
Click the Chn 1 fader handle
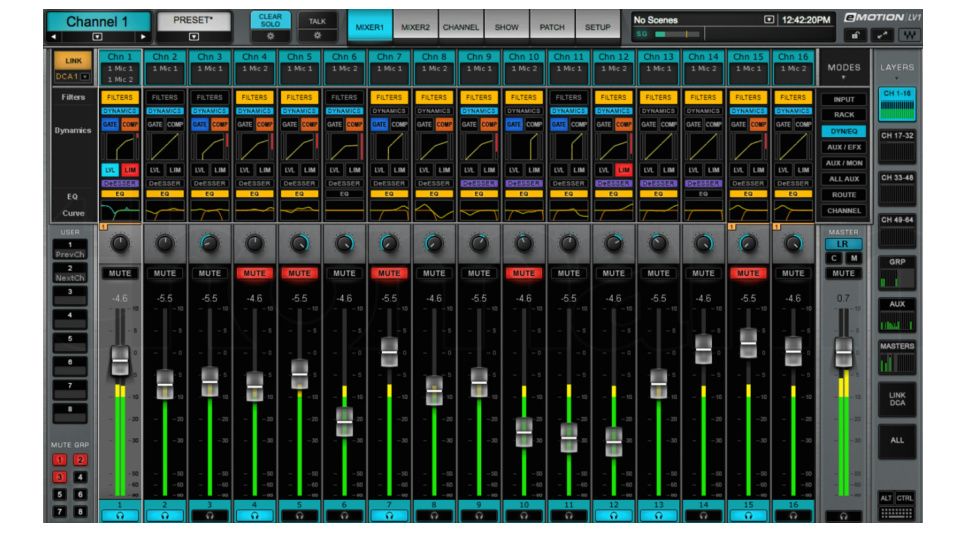[x=120, y=362]
